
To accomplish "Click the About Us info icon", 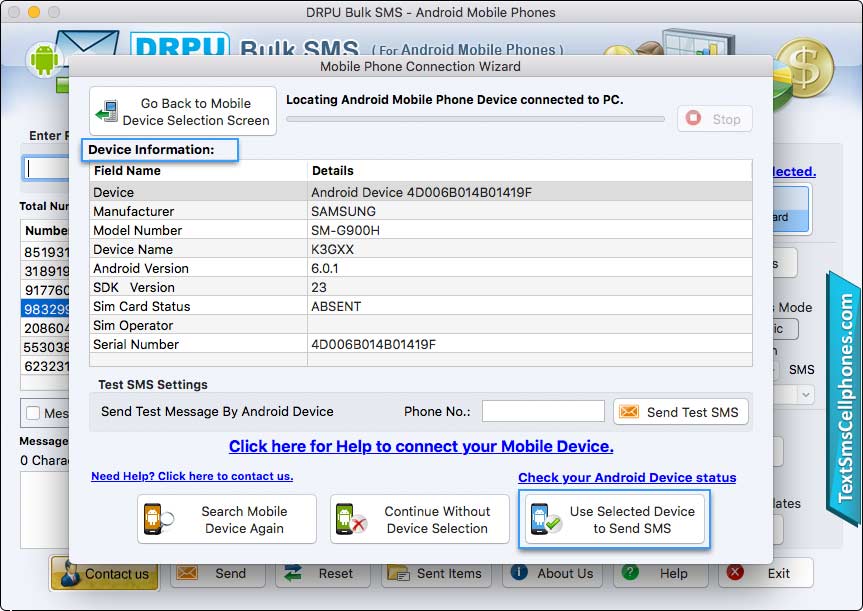I will click(x=519, y=572).
